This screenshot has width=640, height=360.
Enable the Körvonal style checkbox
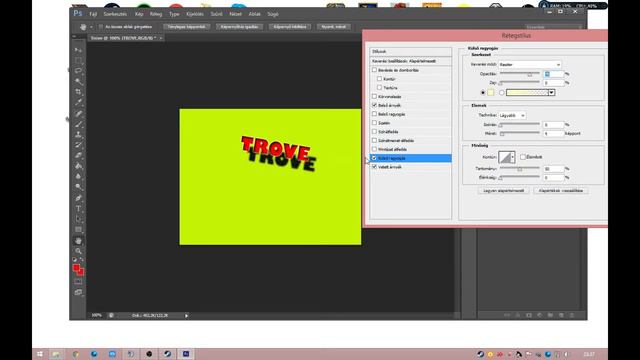(374, 97)
